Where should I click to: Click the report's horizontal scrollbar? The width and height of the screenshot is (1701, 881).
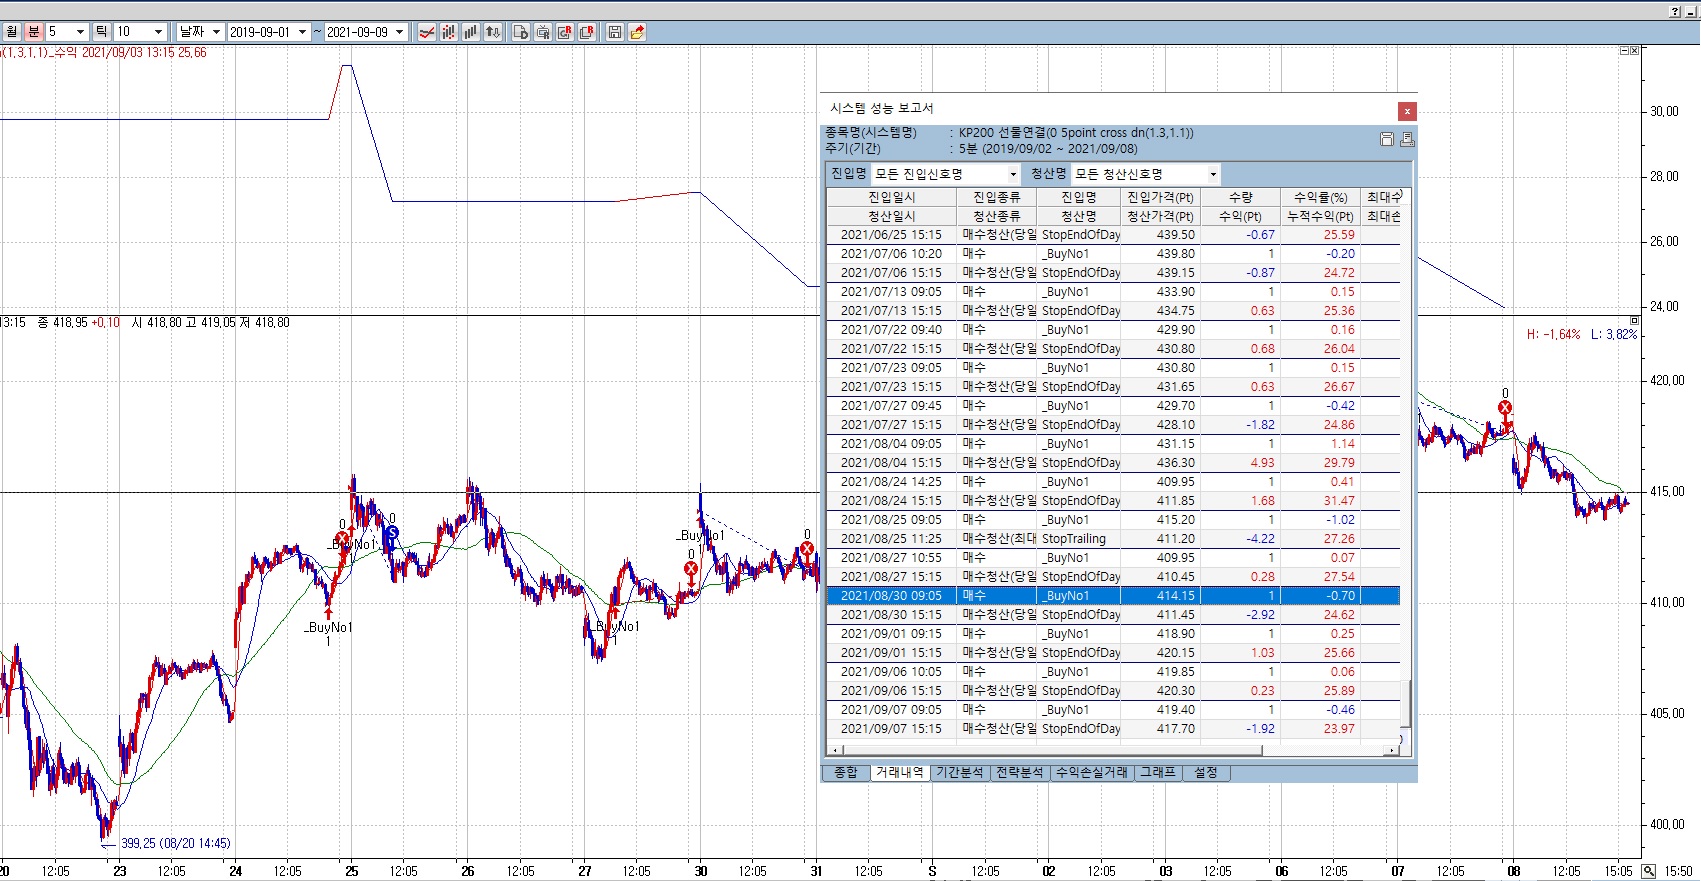pos(1050,750)
